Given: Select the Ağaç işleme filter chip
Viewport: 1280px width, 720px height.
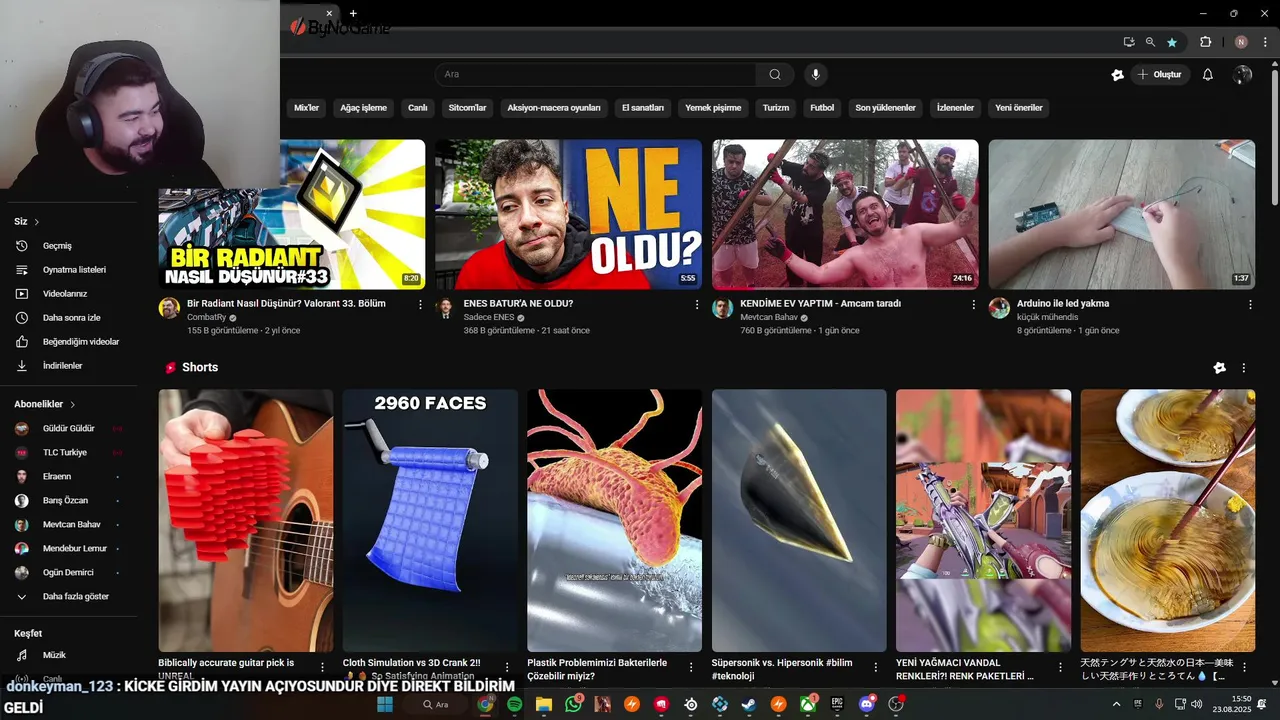Looking at the screenshot, I should pyautogui.click(x=363, y=108).
